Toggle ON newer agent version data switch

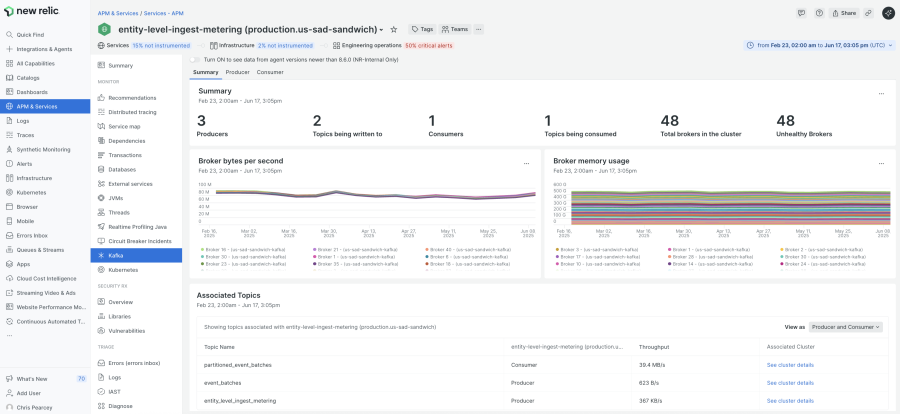point(196,59)
